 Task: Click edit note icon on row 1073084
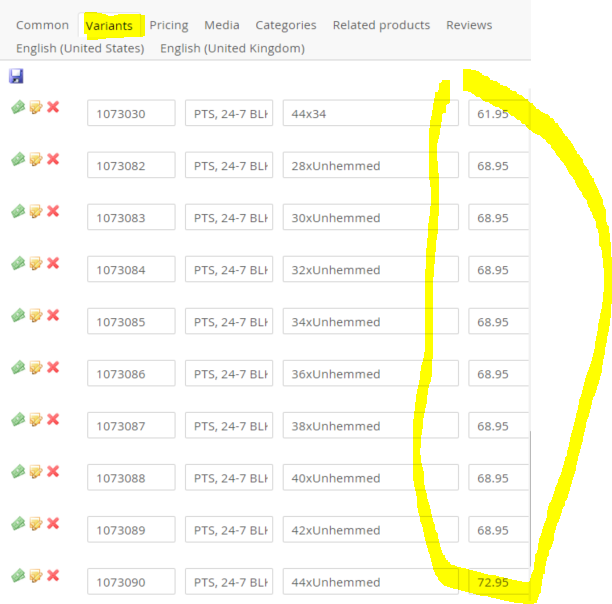pyautogui.click(x=36, y=263)
